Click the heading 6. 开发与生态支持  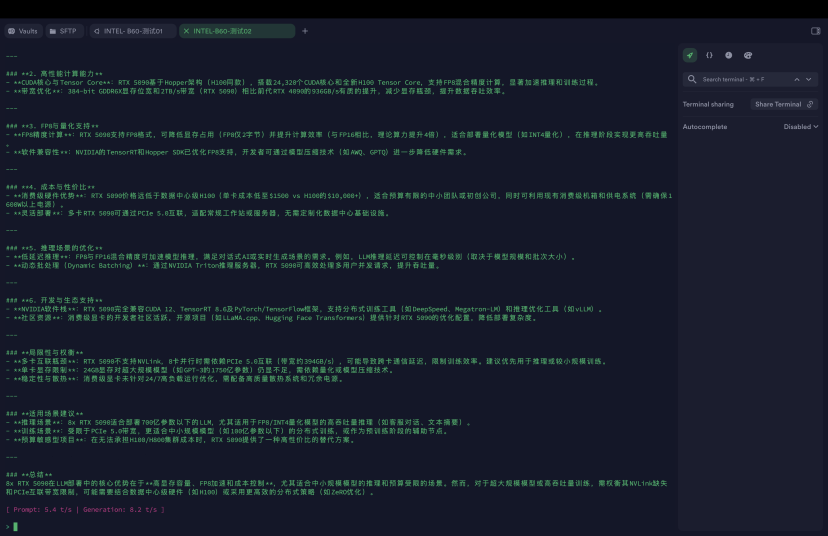point(54,300)
